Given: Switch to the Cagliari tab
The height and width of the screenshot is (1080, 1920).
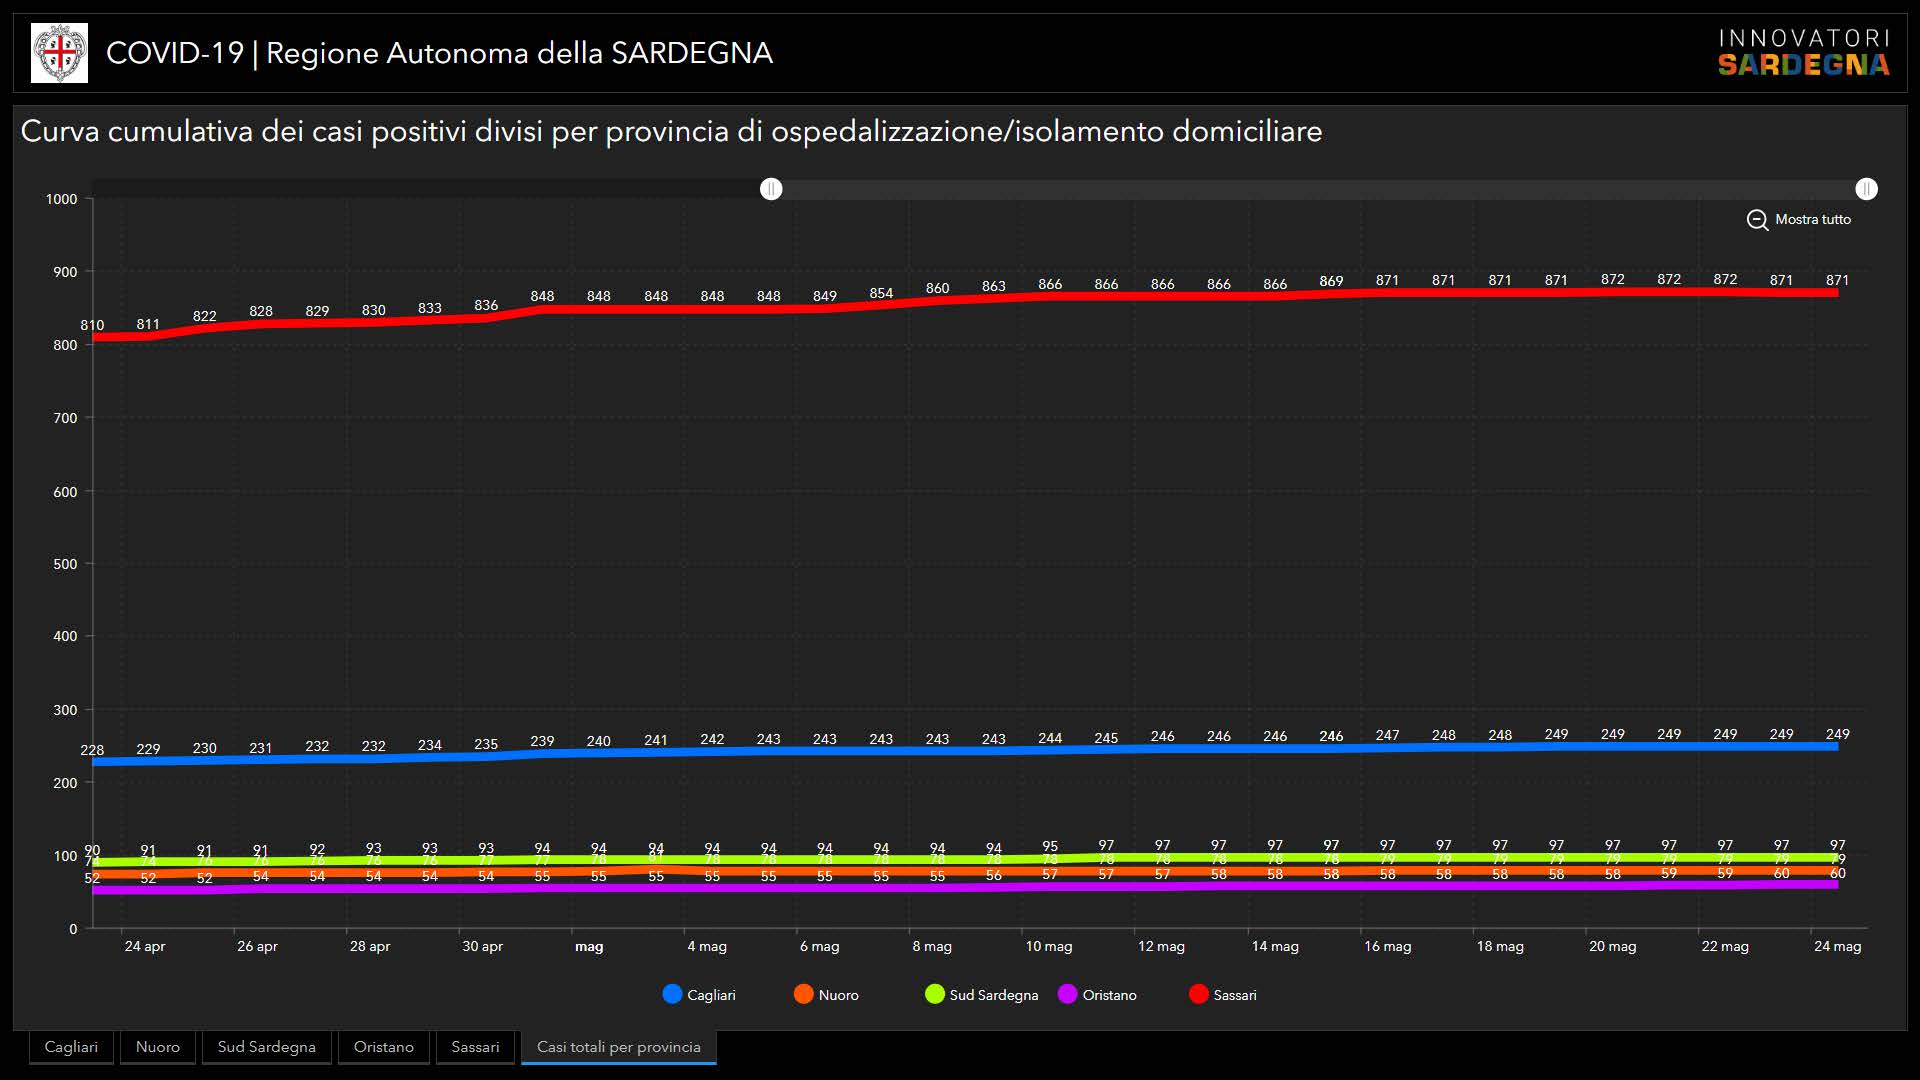Looking at the screenshot, I should pyautogui.click(x=71, y=1047).
